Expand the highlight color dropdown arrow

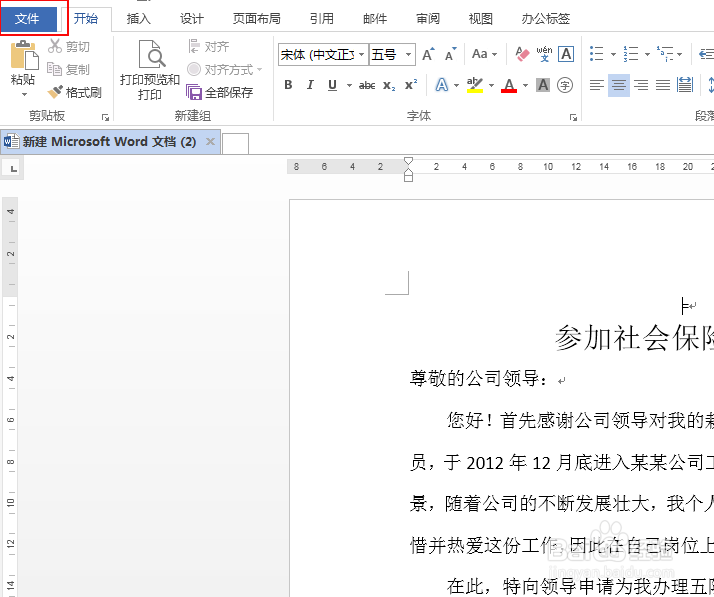[x=491, y=85]
